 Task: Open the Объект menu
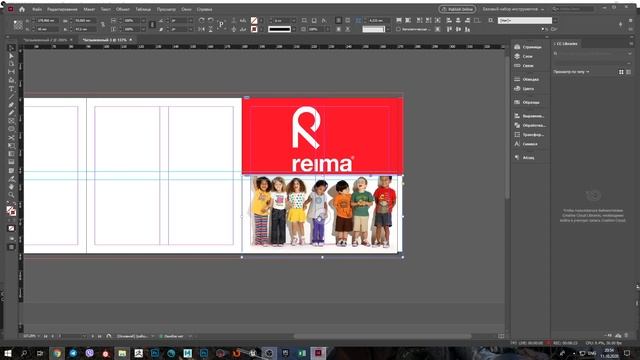click(x=122, y=9)
